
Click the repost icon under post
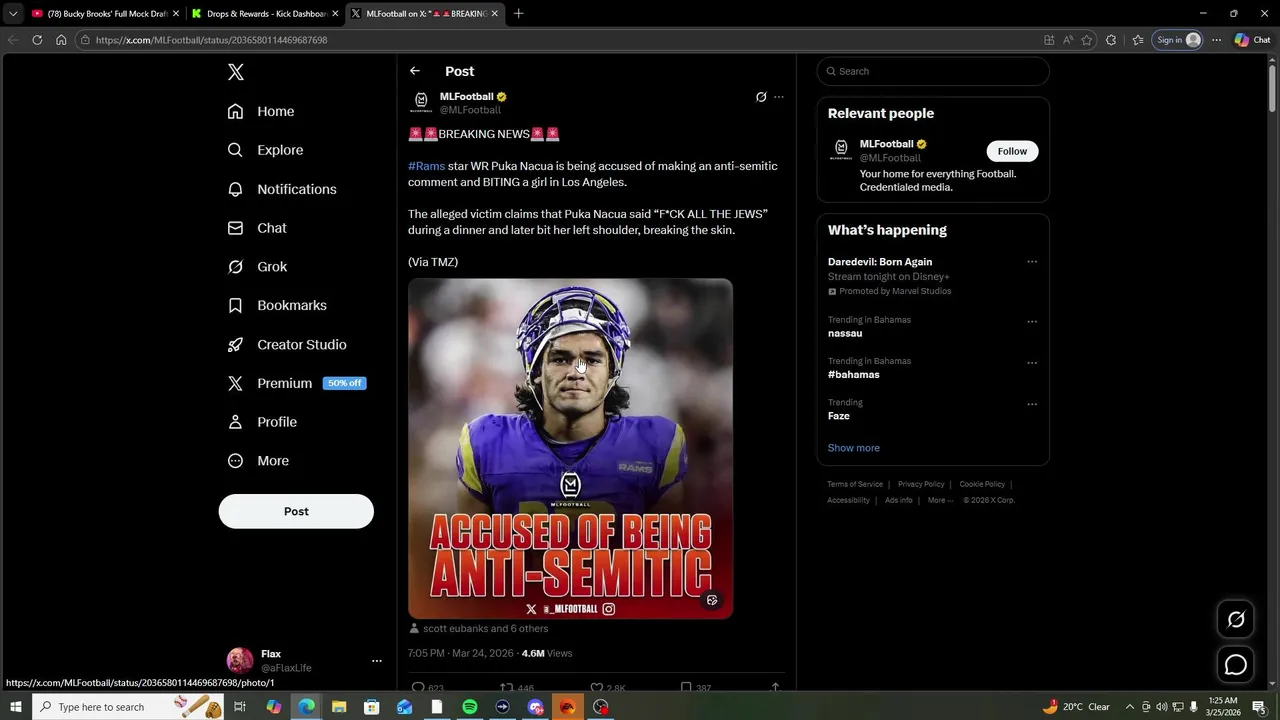(x=507, y=688)
